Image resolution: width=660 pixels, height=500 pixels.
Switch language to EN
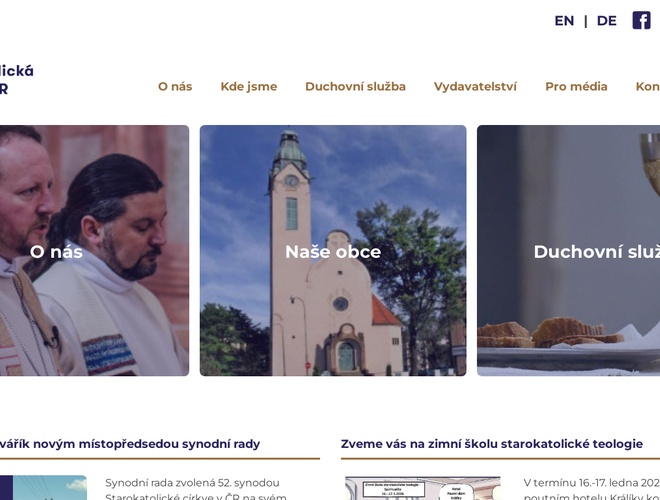pos(564,21)
